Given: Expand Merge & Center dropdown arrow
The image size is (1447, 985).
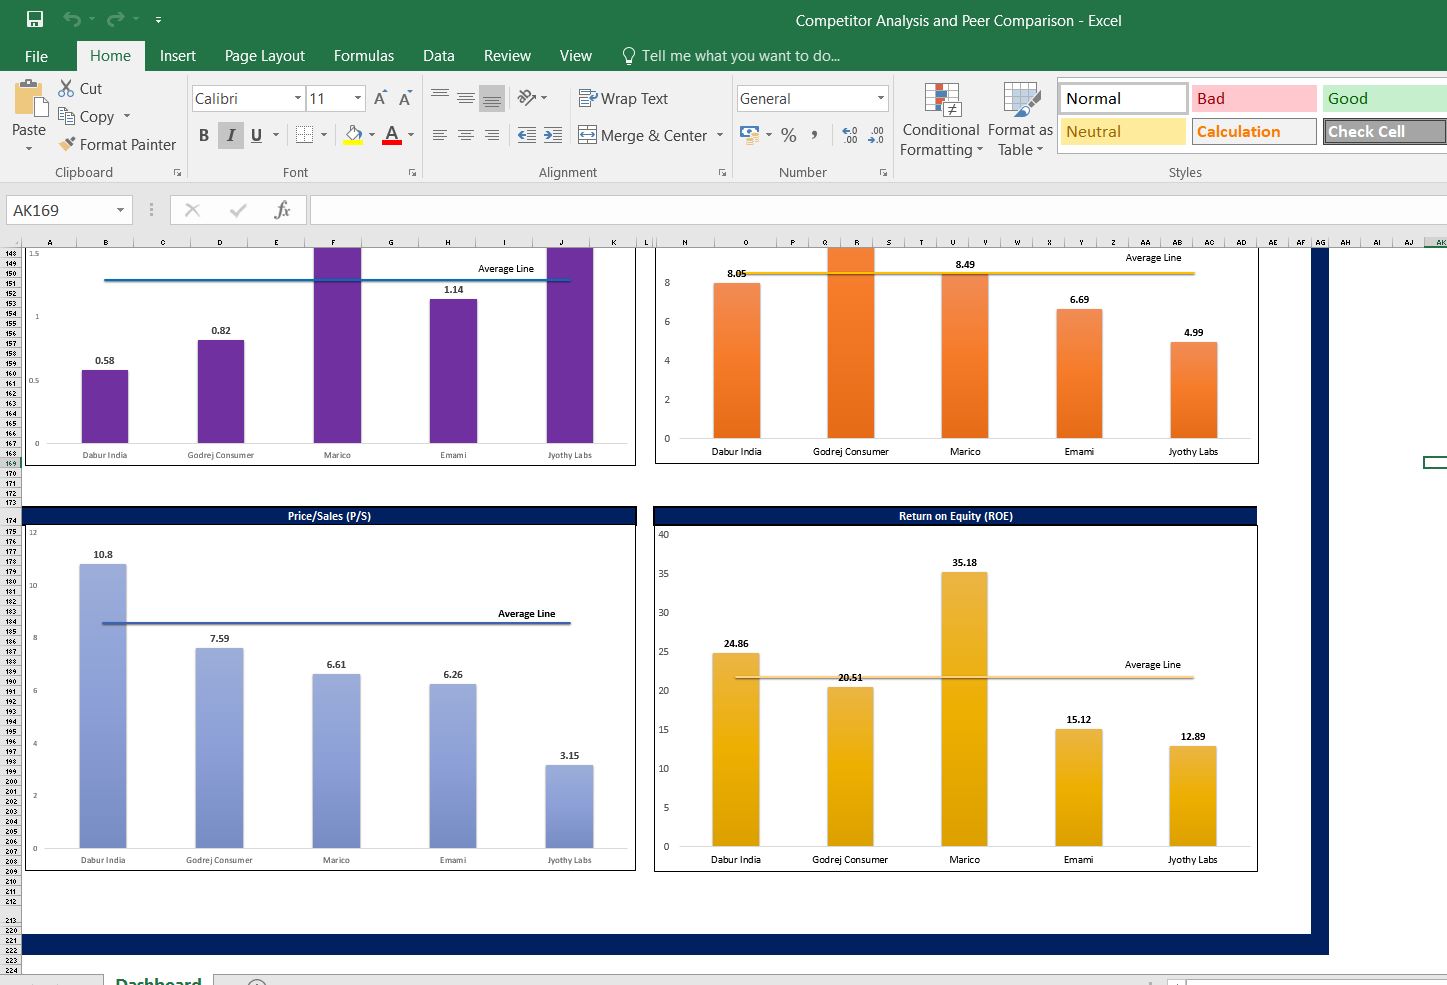Looking at the screenshot, I should point(720,135).
